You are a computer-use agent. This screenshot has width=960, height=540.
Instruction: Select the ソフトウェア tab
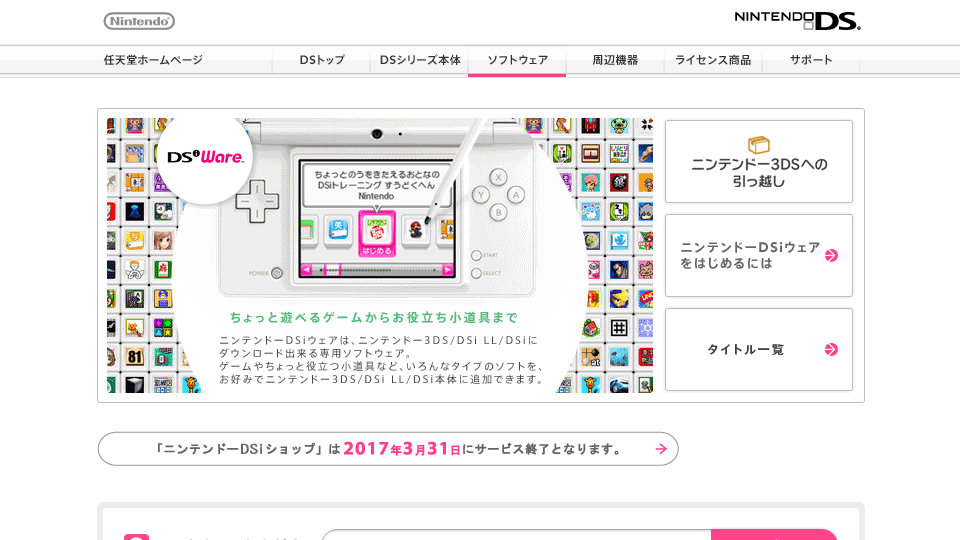click(x=517, y=60)
